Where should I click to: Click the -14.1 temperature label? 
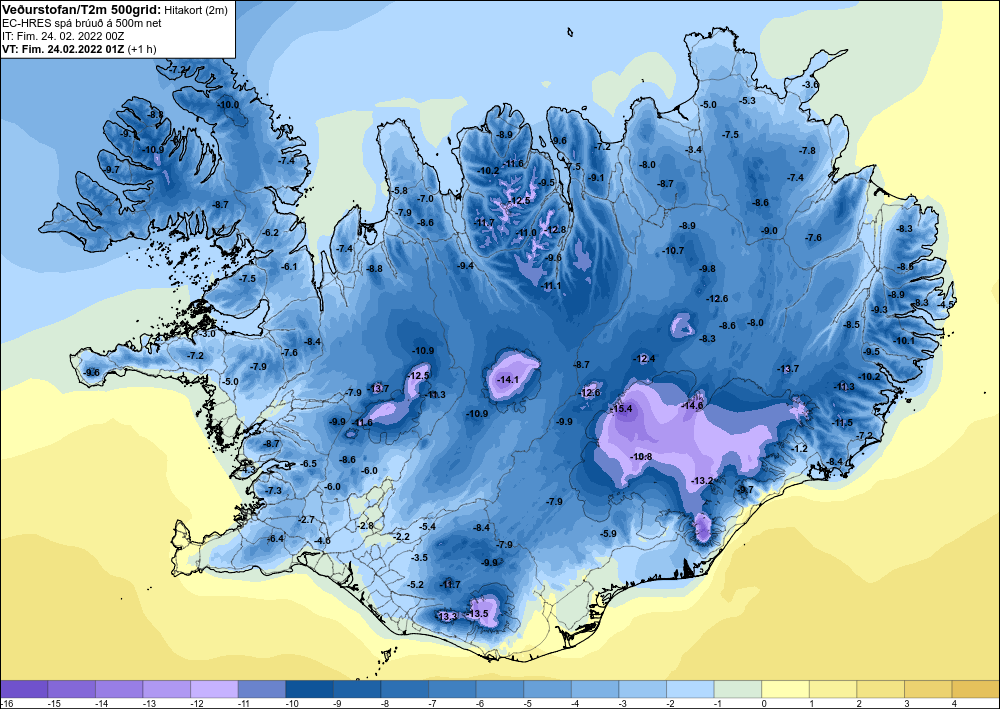point(508,380)
